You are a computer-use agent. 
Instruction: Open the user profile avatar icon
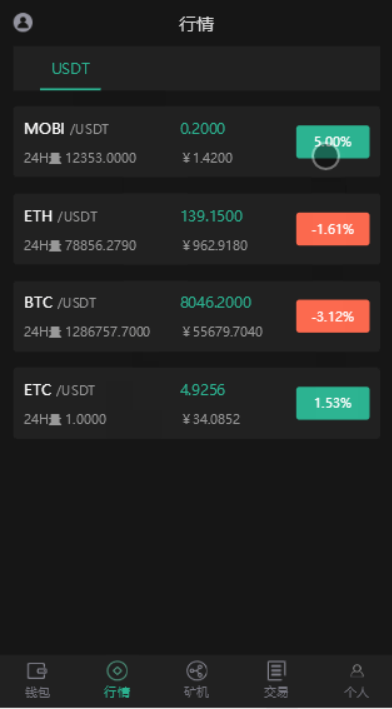[23, 22]
